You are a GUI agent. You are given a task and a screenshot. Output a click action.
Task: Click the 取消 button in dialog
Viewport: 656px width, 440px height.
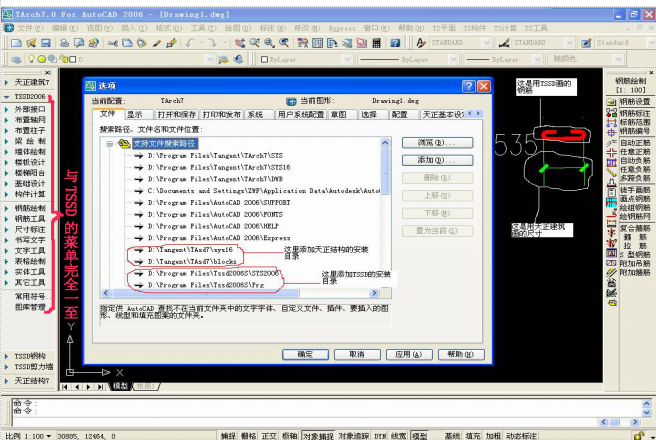(x=357, y=354)
